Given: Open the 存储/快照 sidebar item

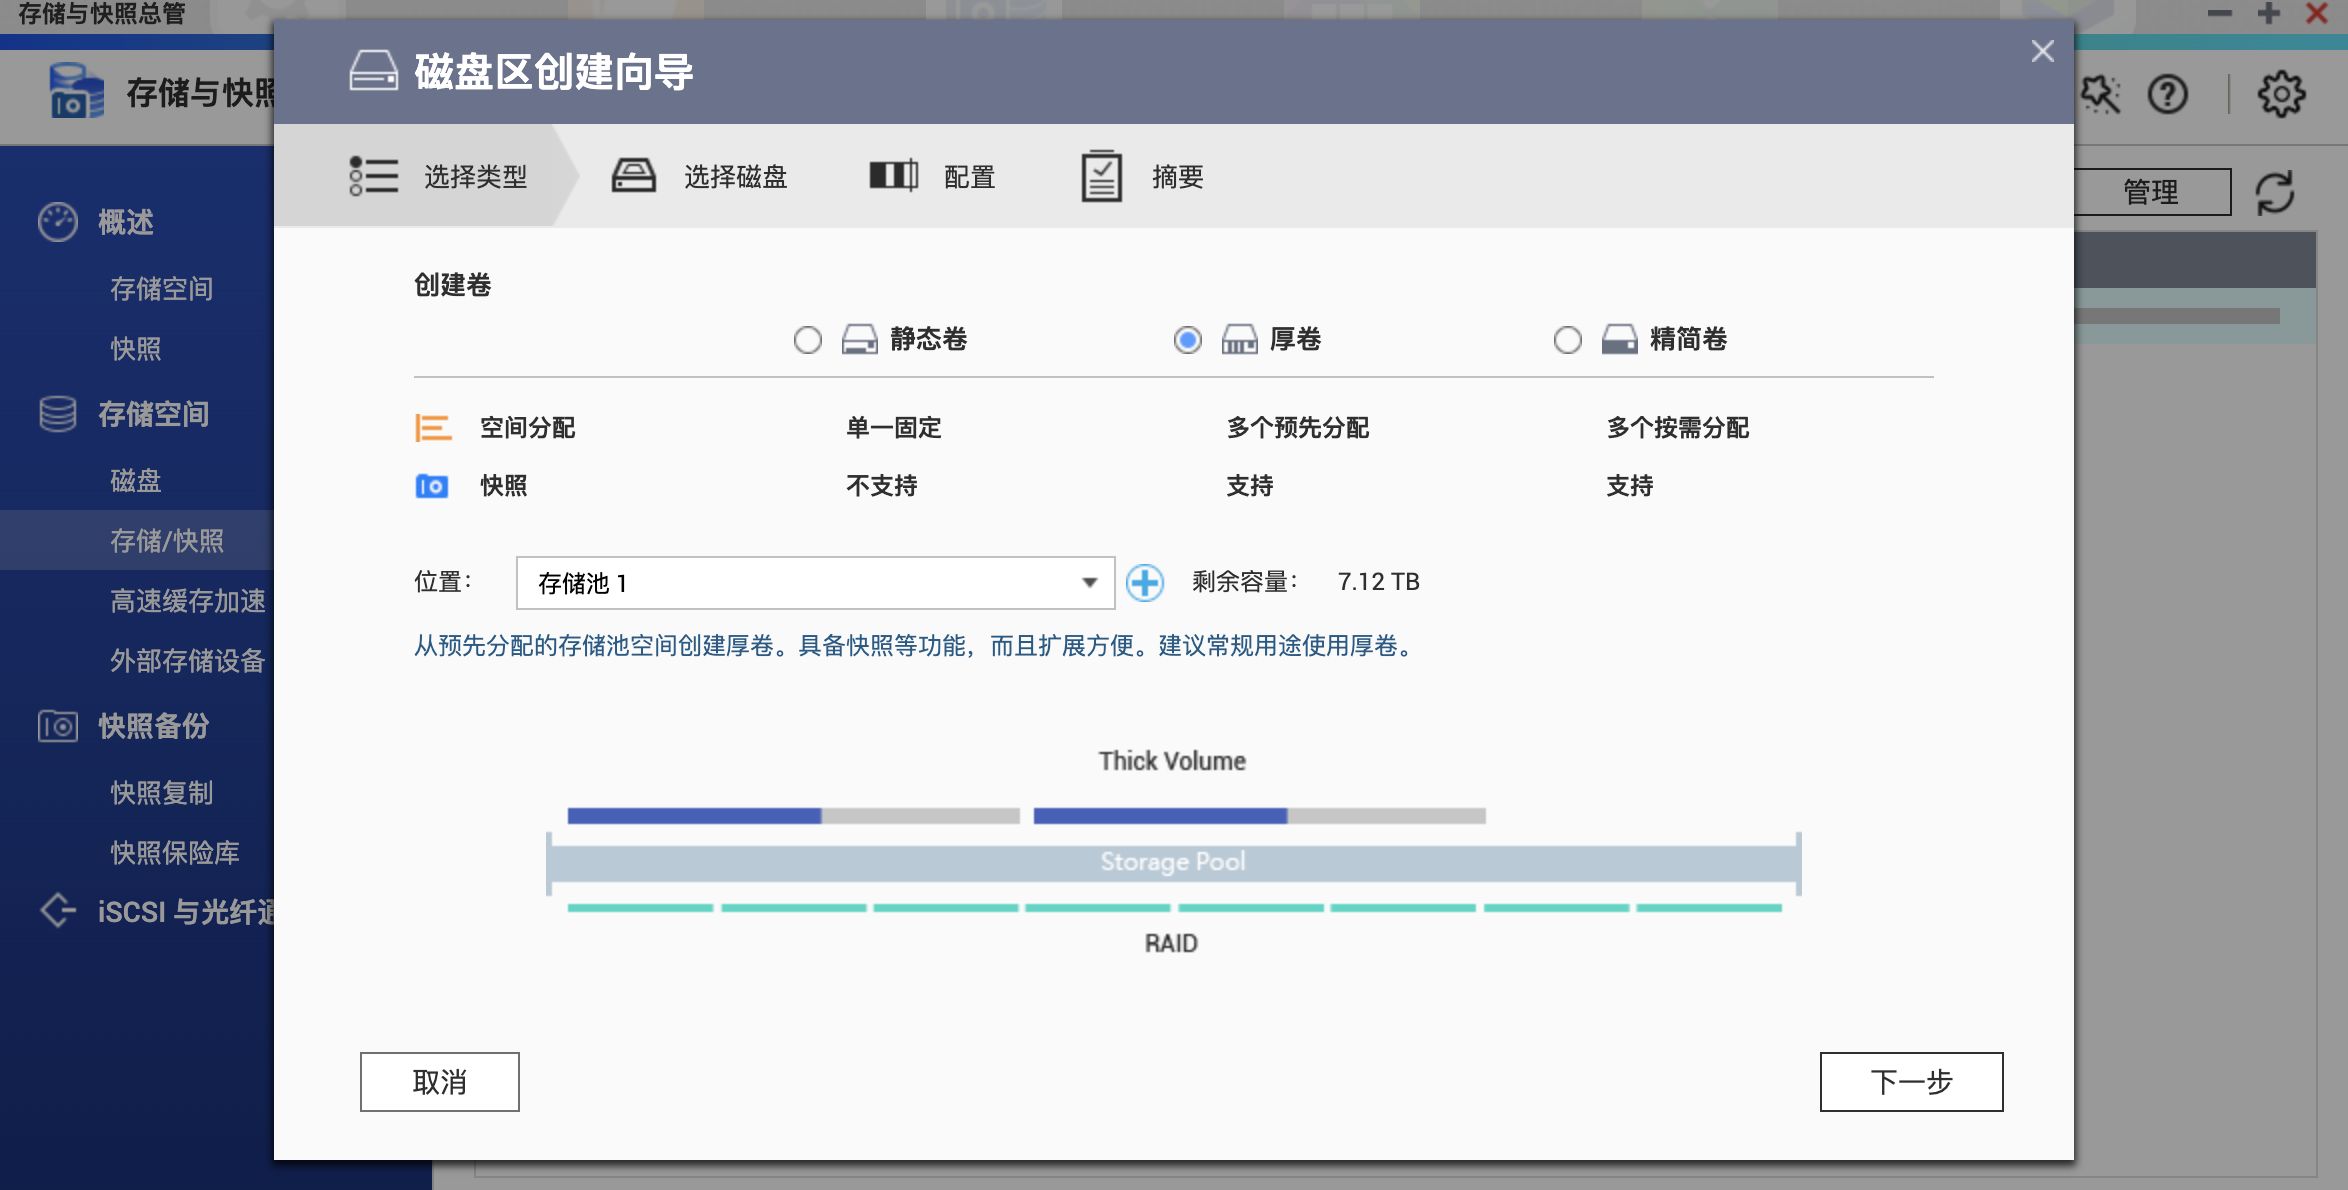Looking at the screenshot, I should (x=166, y=541).
